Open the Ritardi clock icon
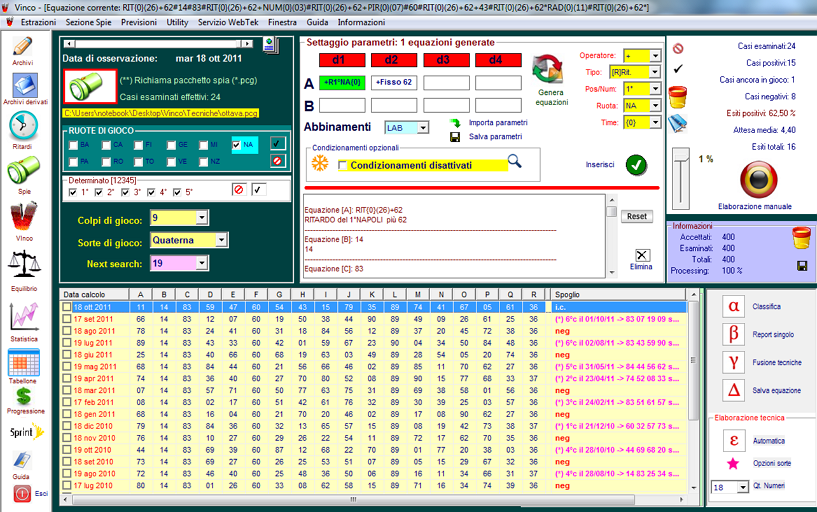 [23, 127]
